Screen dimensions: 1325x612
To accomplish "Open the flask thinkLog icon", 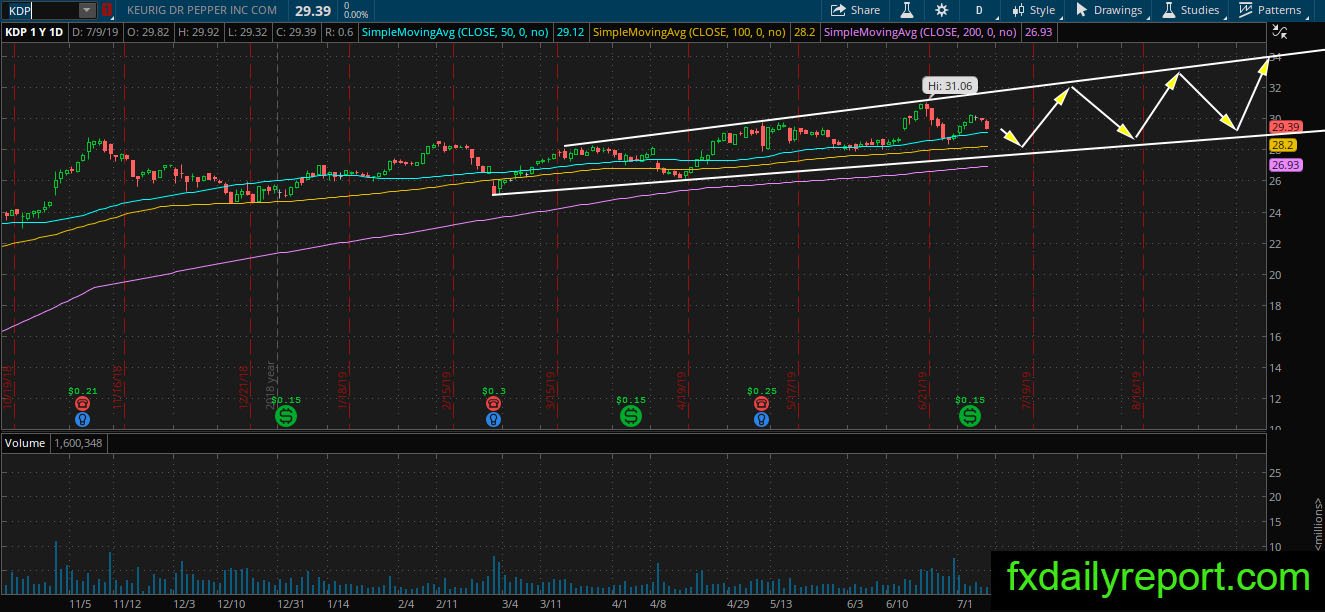I will pyautogui.click(x=908, y=10).
